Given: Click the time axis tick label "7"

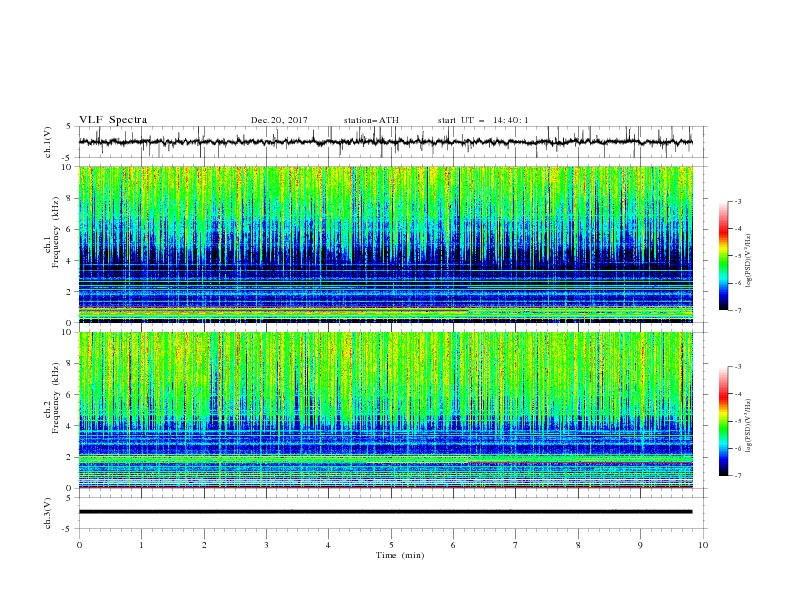Looking at the screenshot, I should (516, 545).
